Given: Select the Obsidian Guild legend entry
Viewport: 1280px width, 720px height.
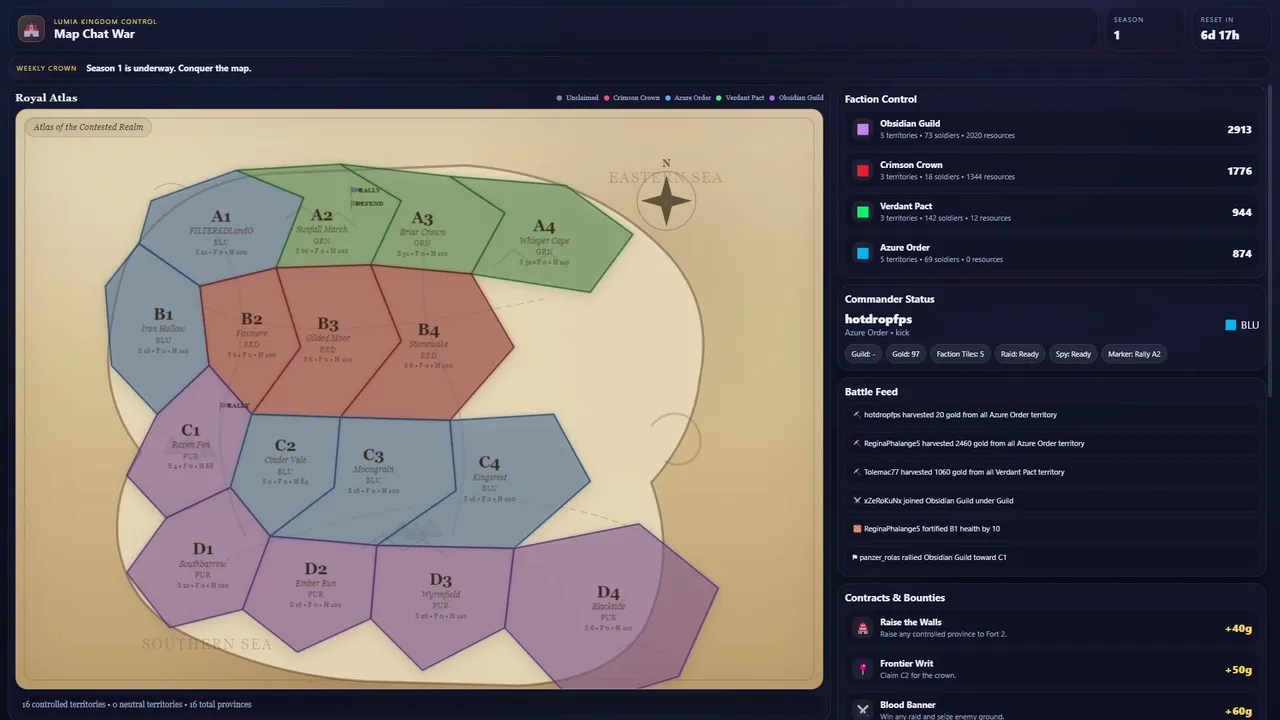Looking at the screenshot, I should point(796,98).
